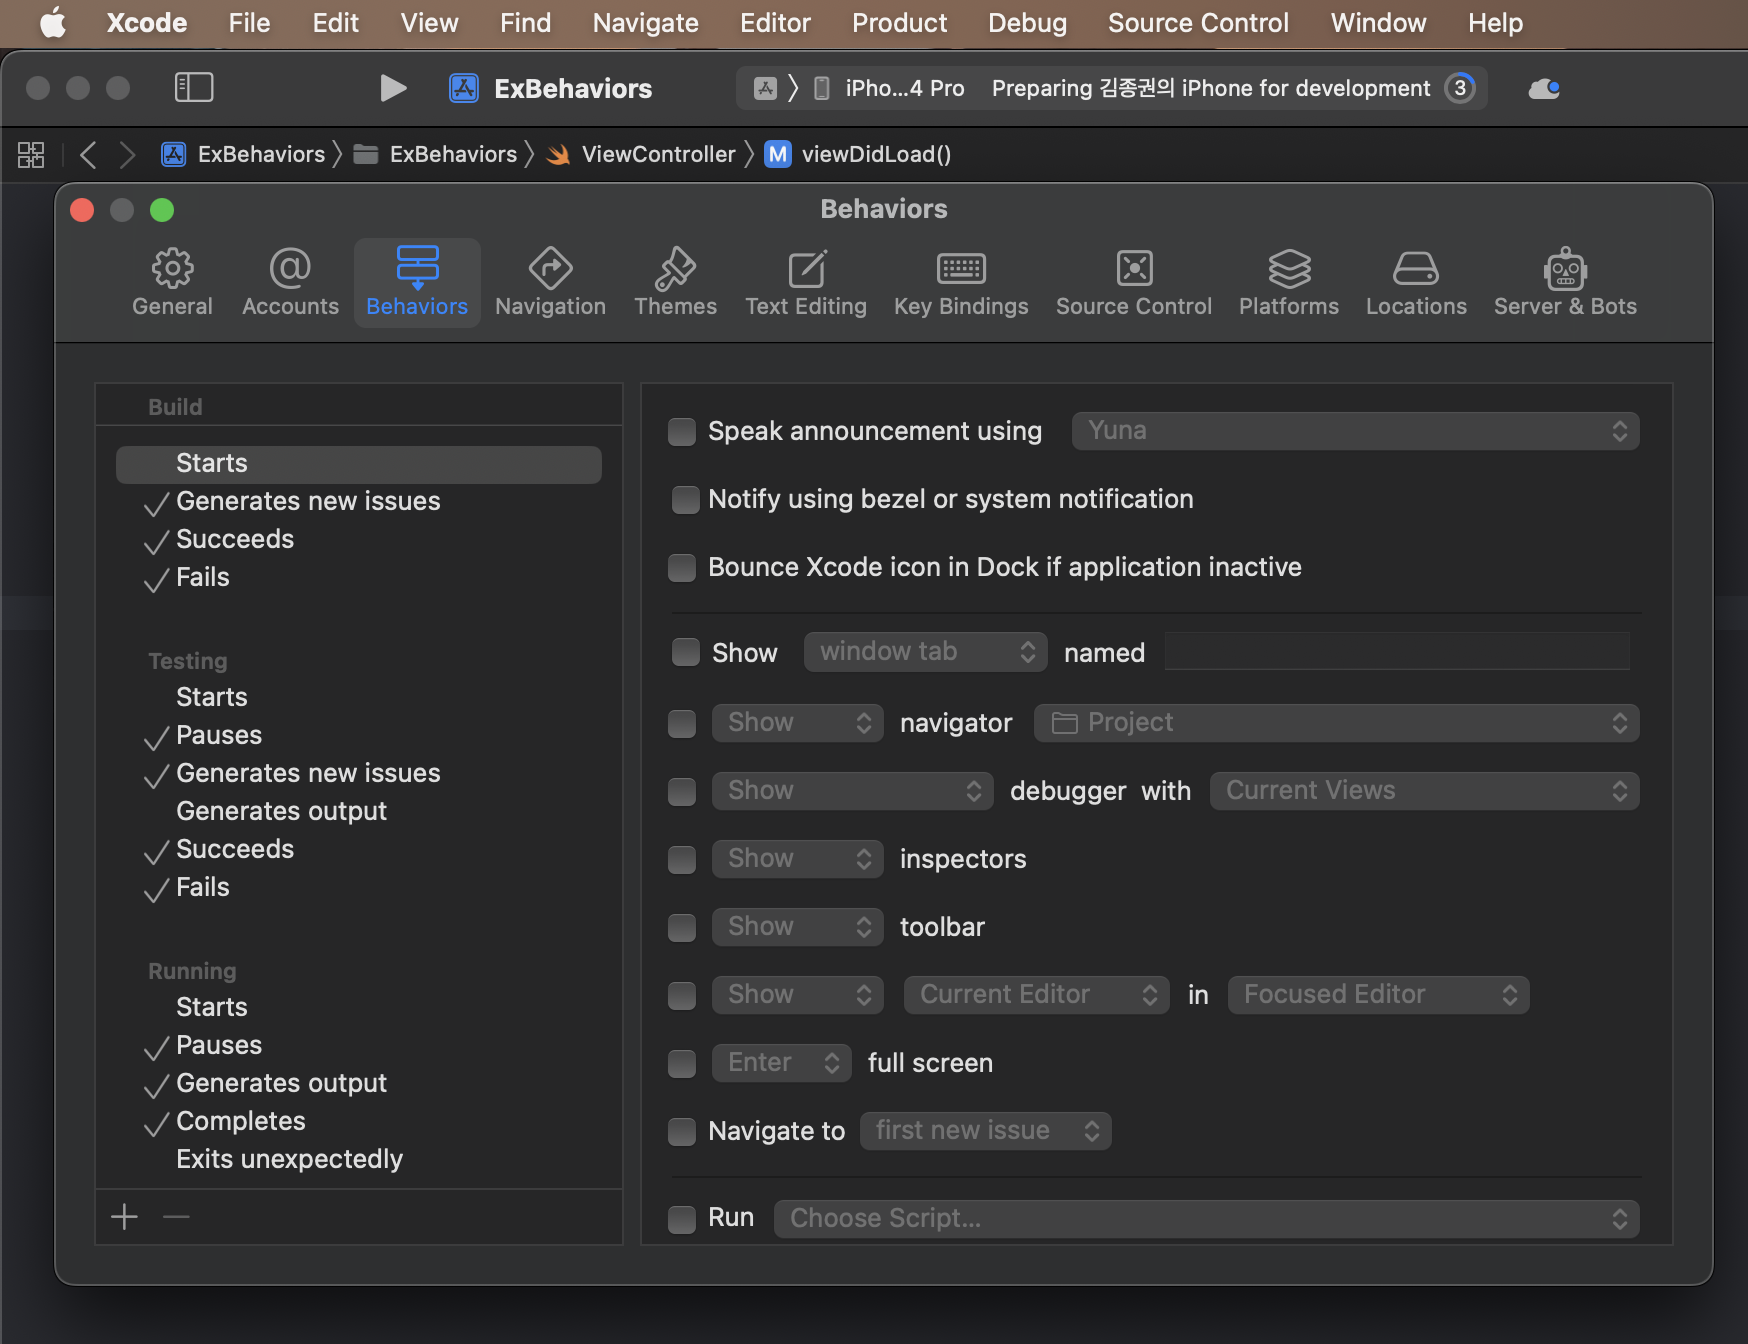Image resolution: width=1748 pixels, height=1344 pixels.
Task: Open the Navigation preferences pane
Action: [550, 282]
